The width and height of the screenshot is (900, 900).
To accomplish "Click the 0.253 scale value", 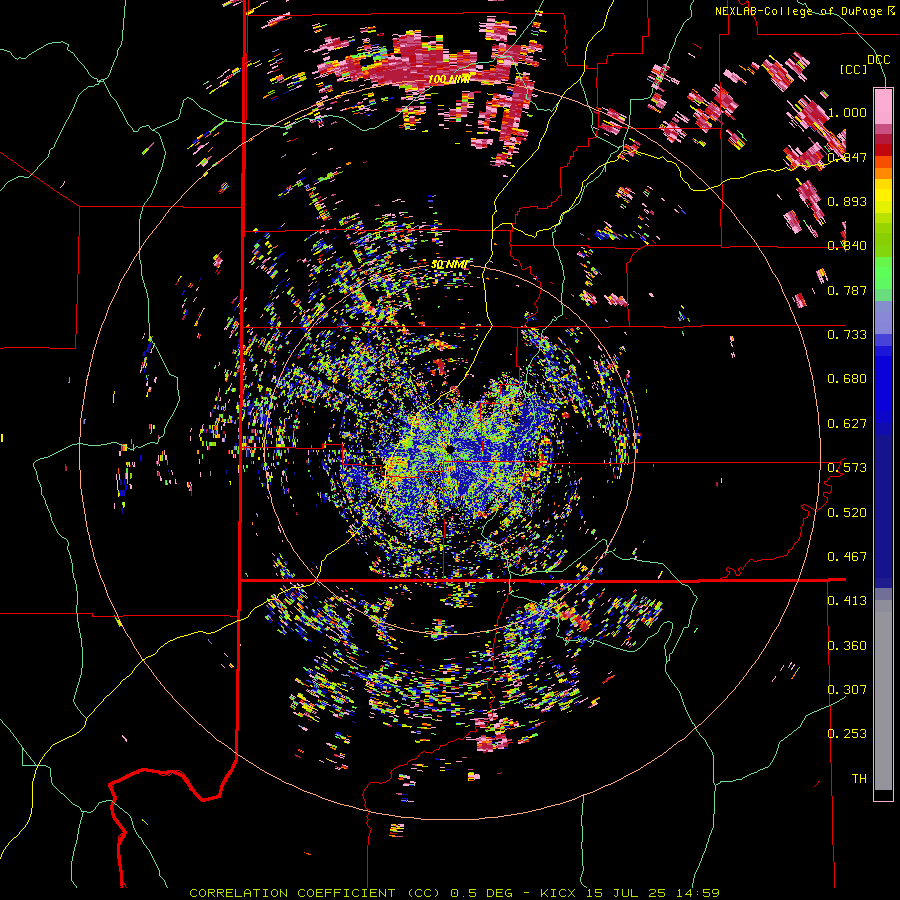I will point(847,734).
